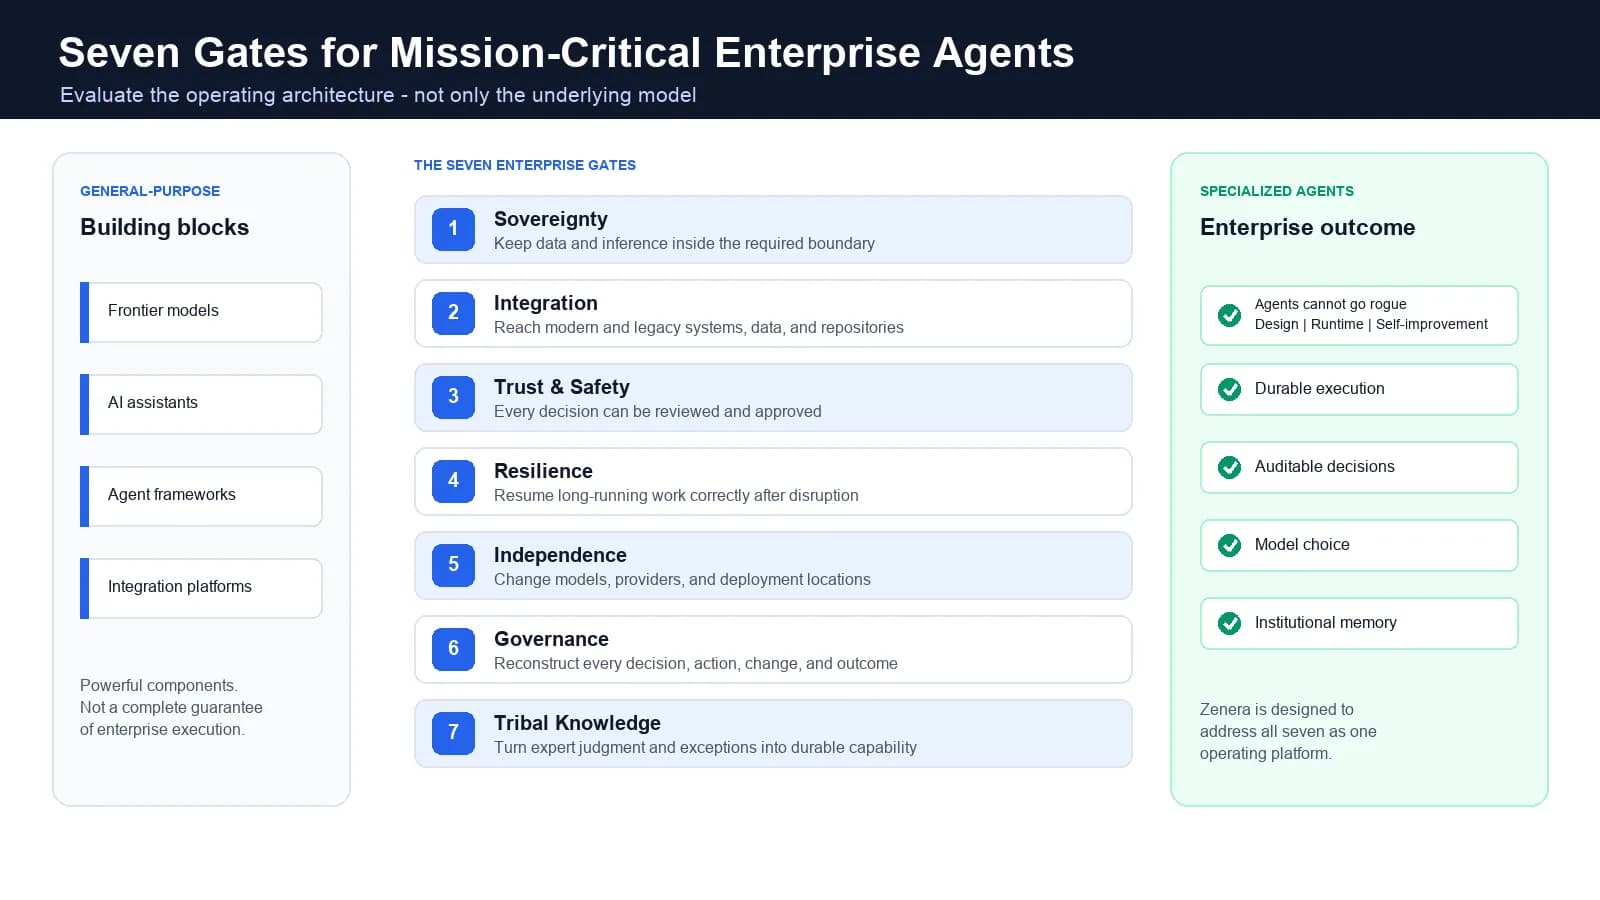This screenshot has height=900, width=1600.
Task: Click the 'Auditable decisions' label
Action: click(1325, 466)
